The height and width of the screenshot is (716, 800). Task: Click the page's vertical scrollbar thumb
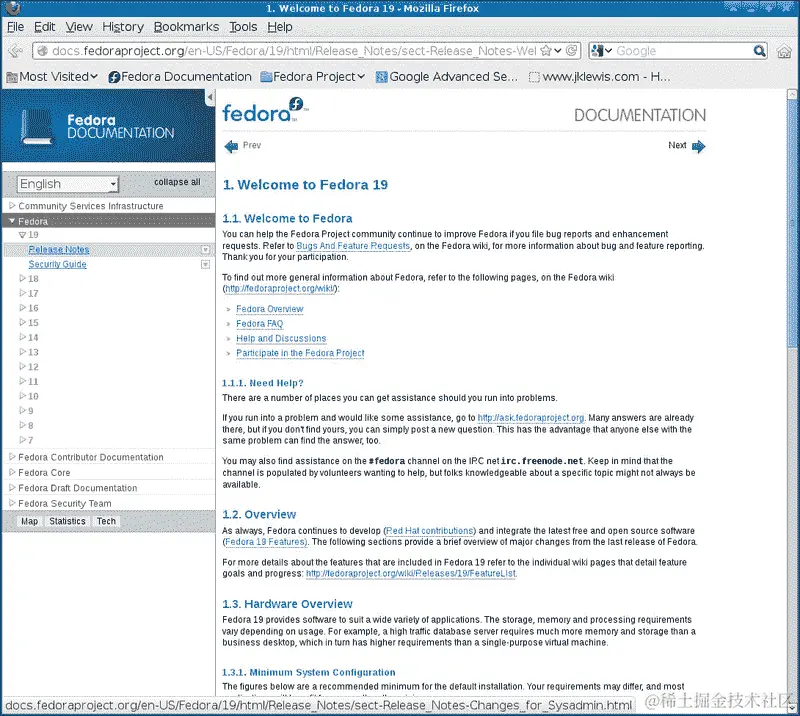792,222
